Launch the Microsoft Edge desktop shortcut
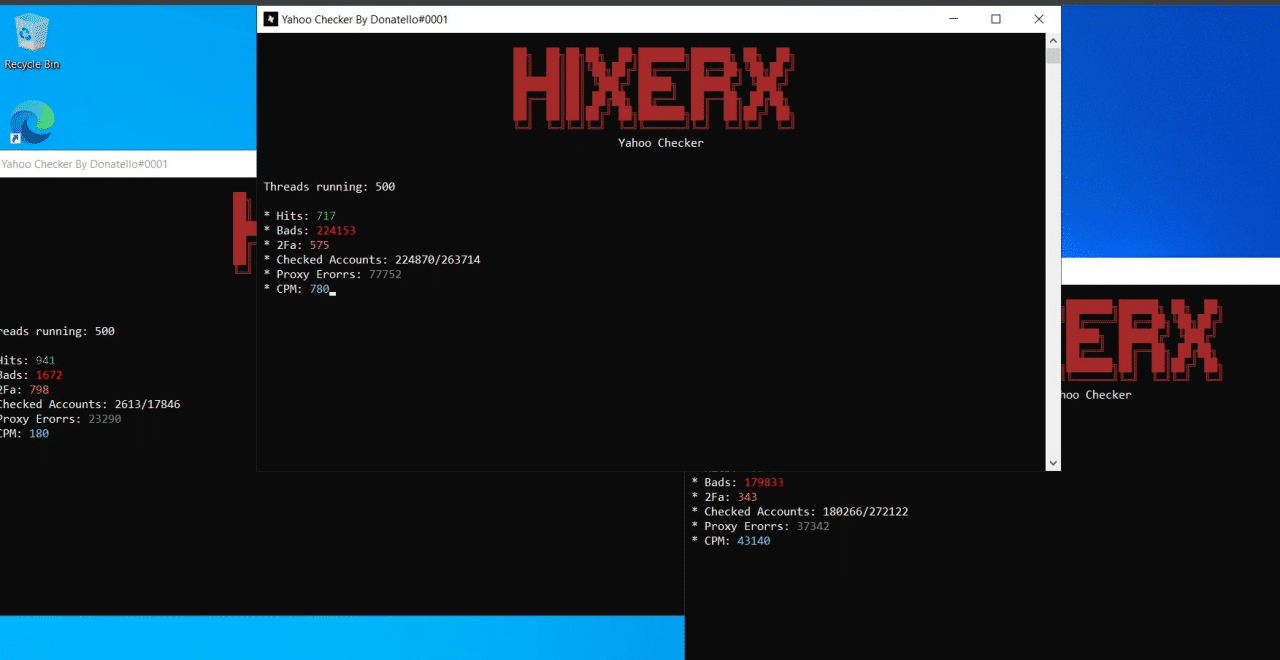The height and width of the screenshot is (660, 1280). click(x=32, y=122)
